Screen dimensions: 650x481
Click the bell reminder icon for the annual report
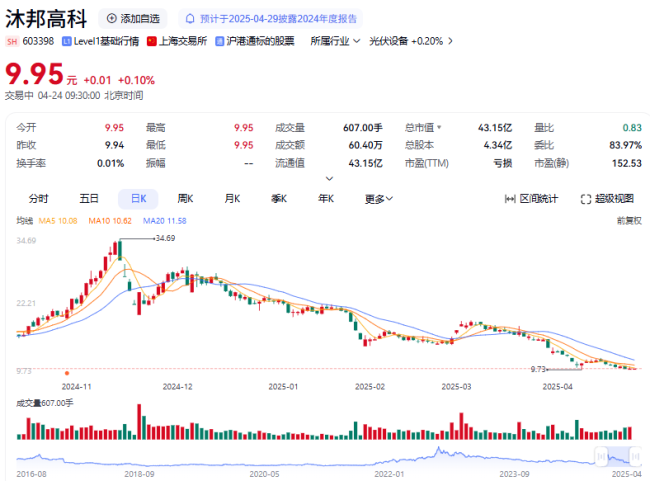coord(190,18)
